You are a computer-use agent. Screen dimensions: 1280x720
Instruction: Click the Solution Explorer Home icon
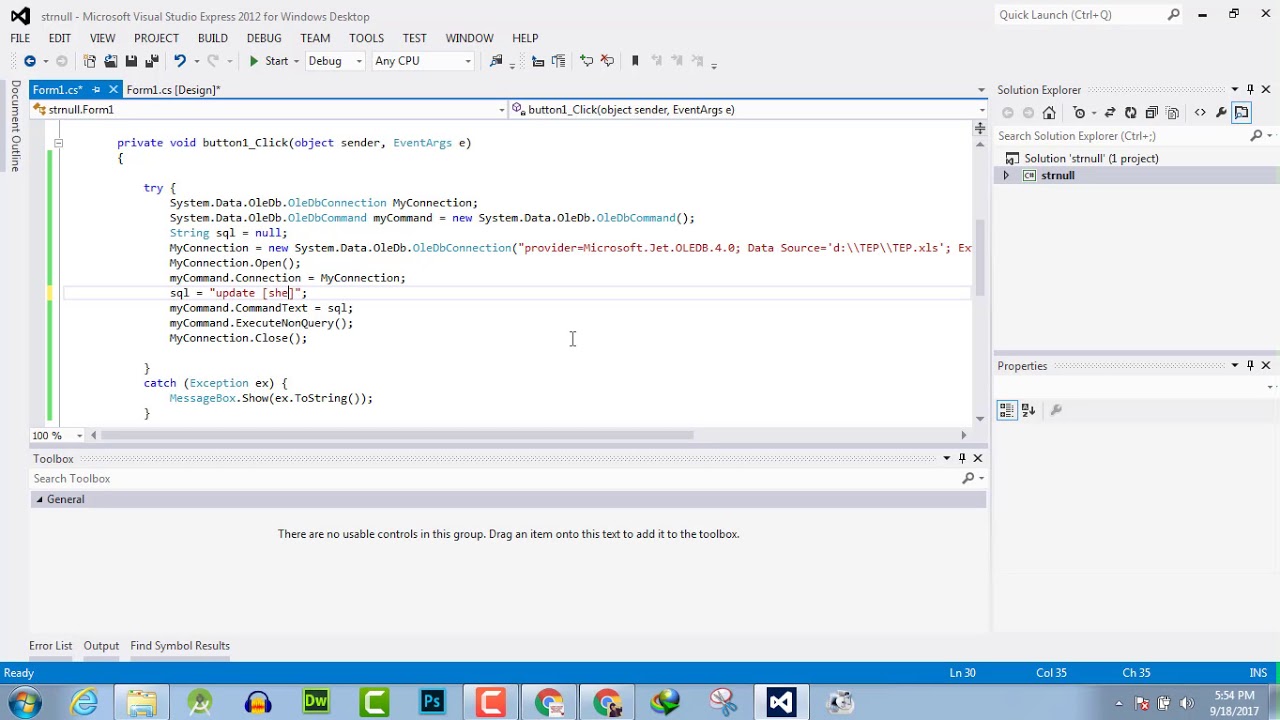point(1049,113)
